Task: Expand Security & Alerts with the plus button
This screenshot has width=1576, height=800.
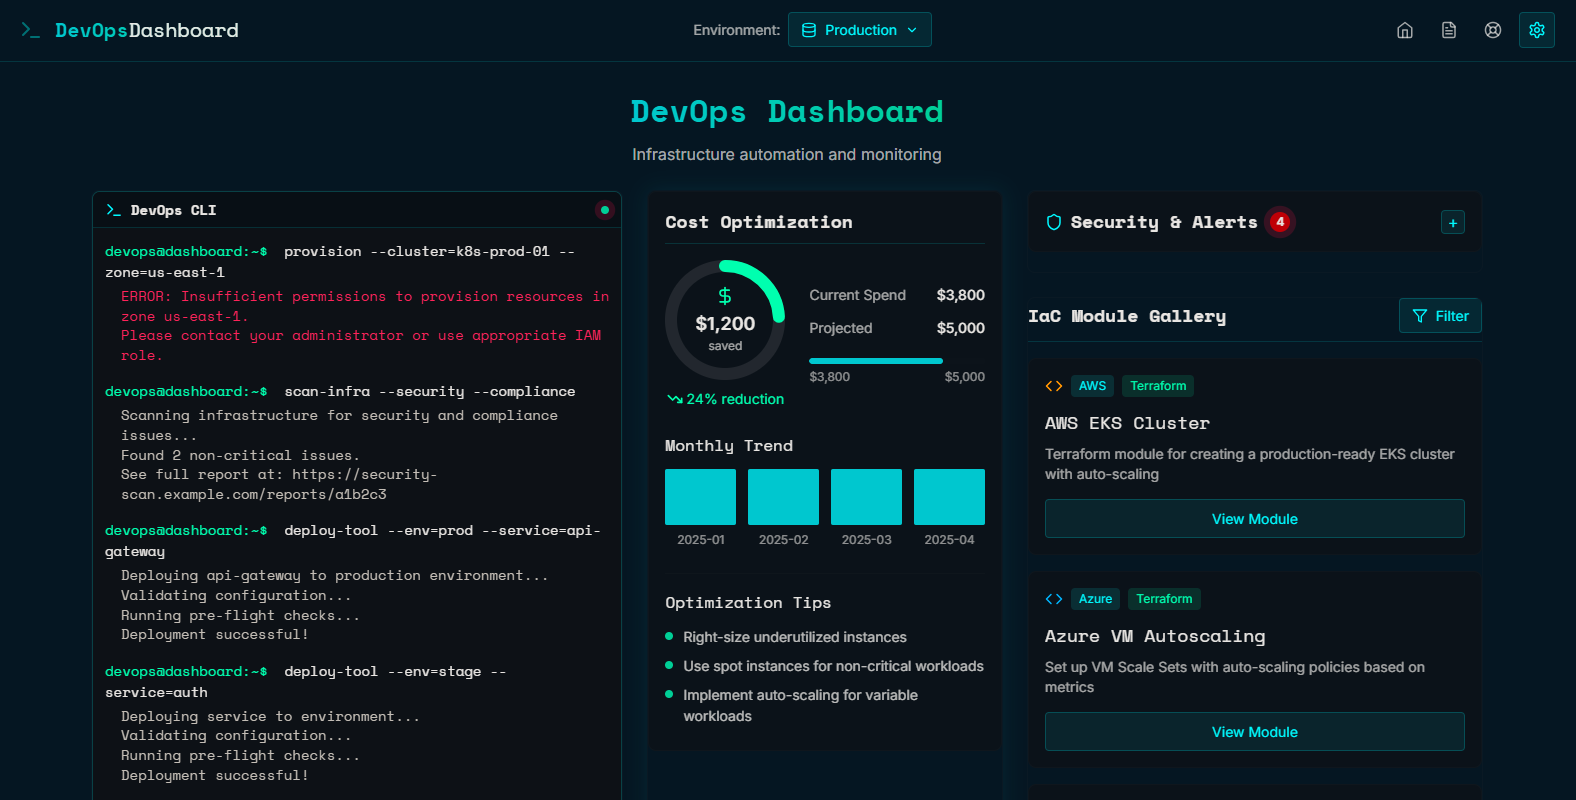Action: tap(1453, 222)
